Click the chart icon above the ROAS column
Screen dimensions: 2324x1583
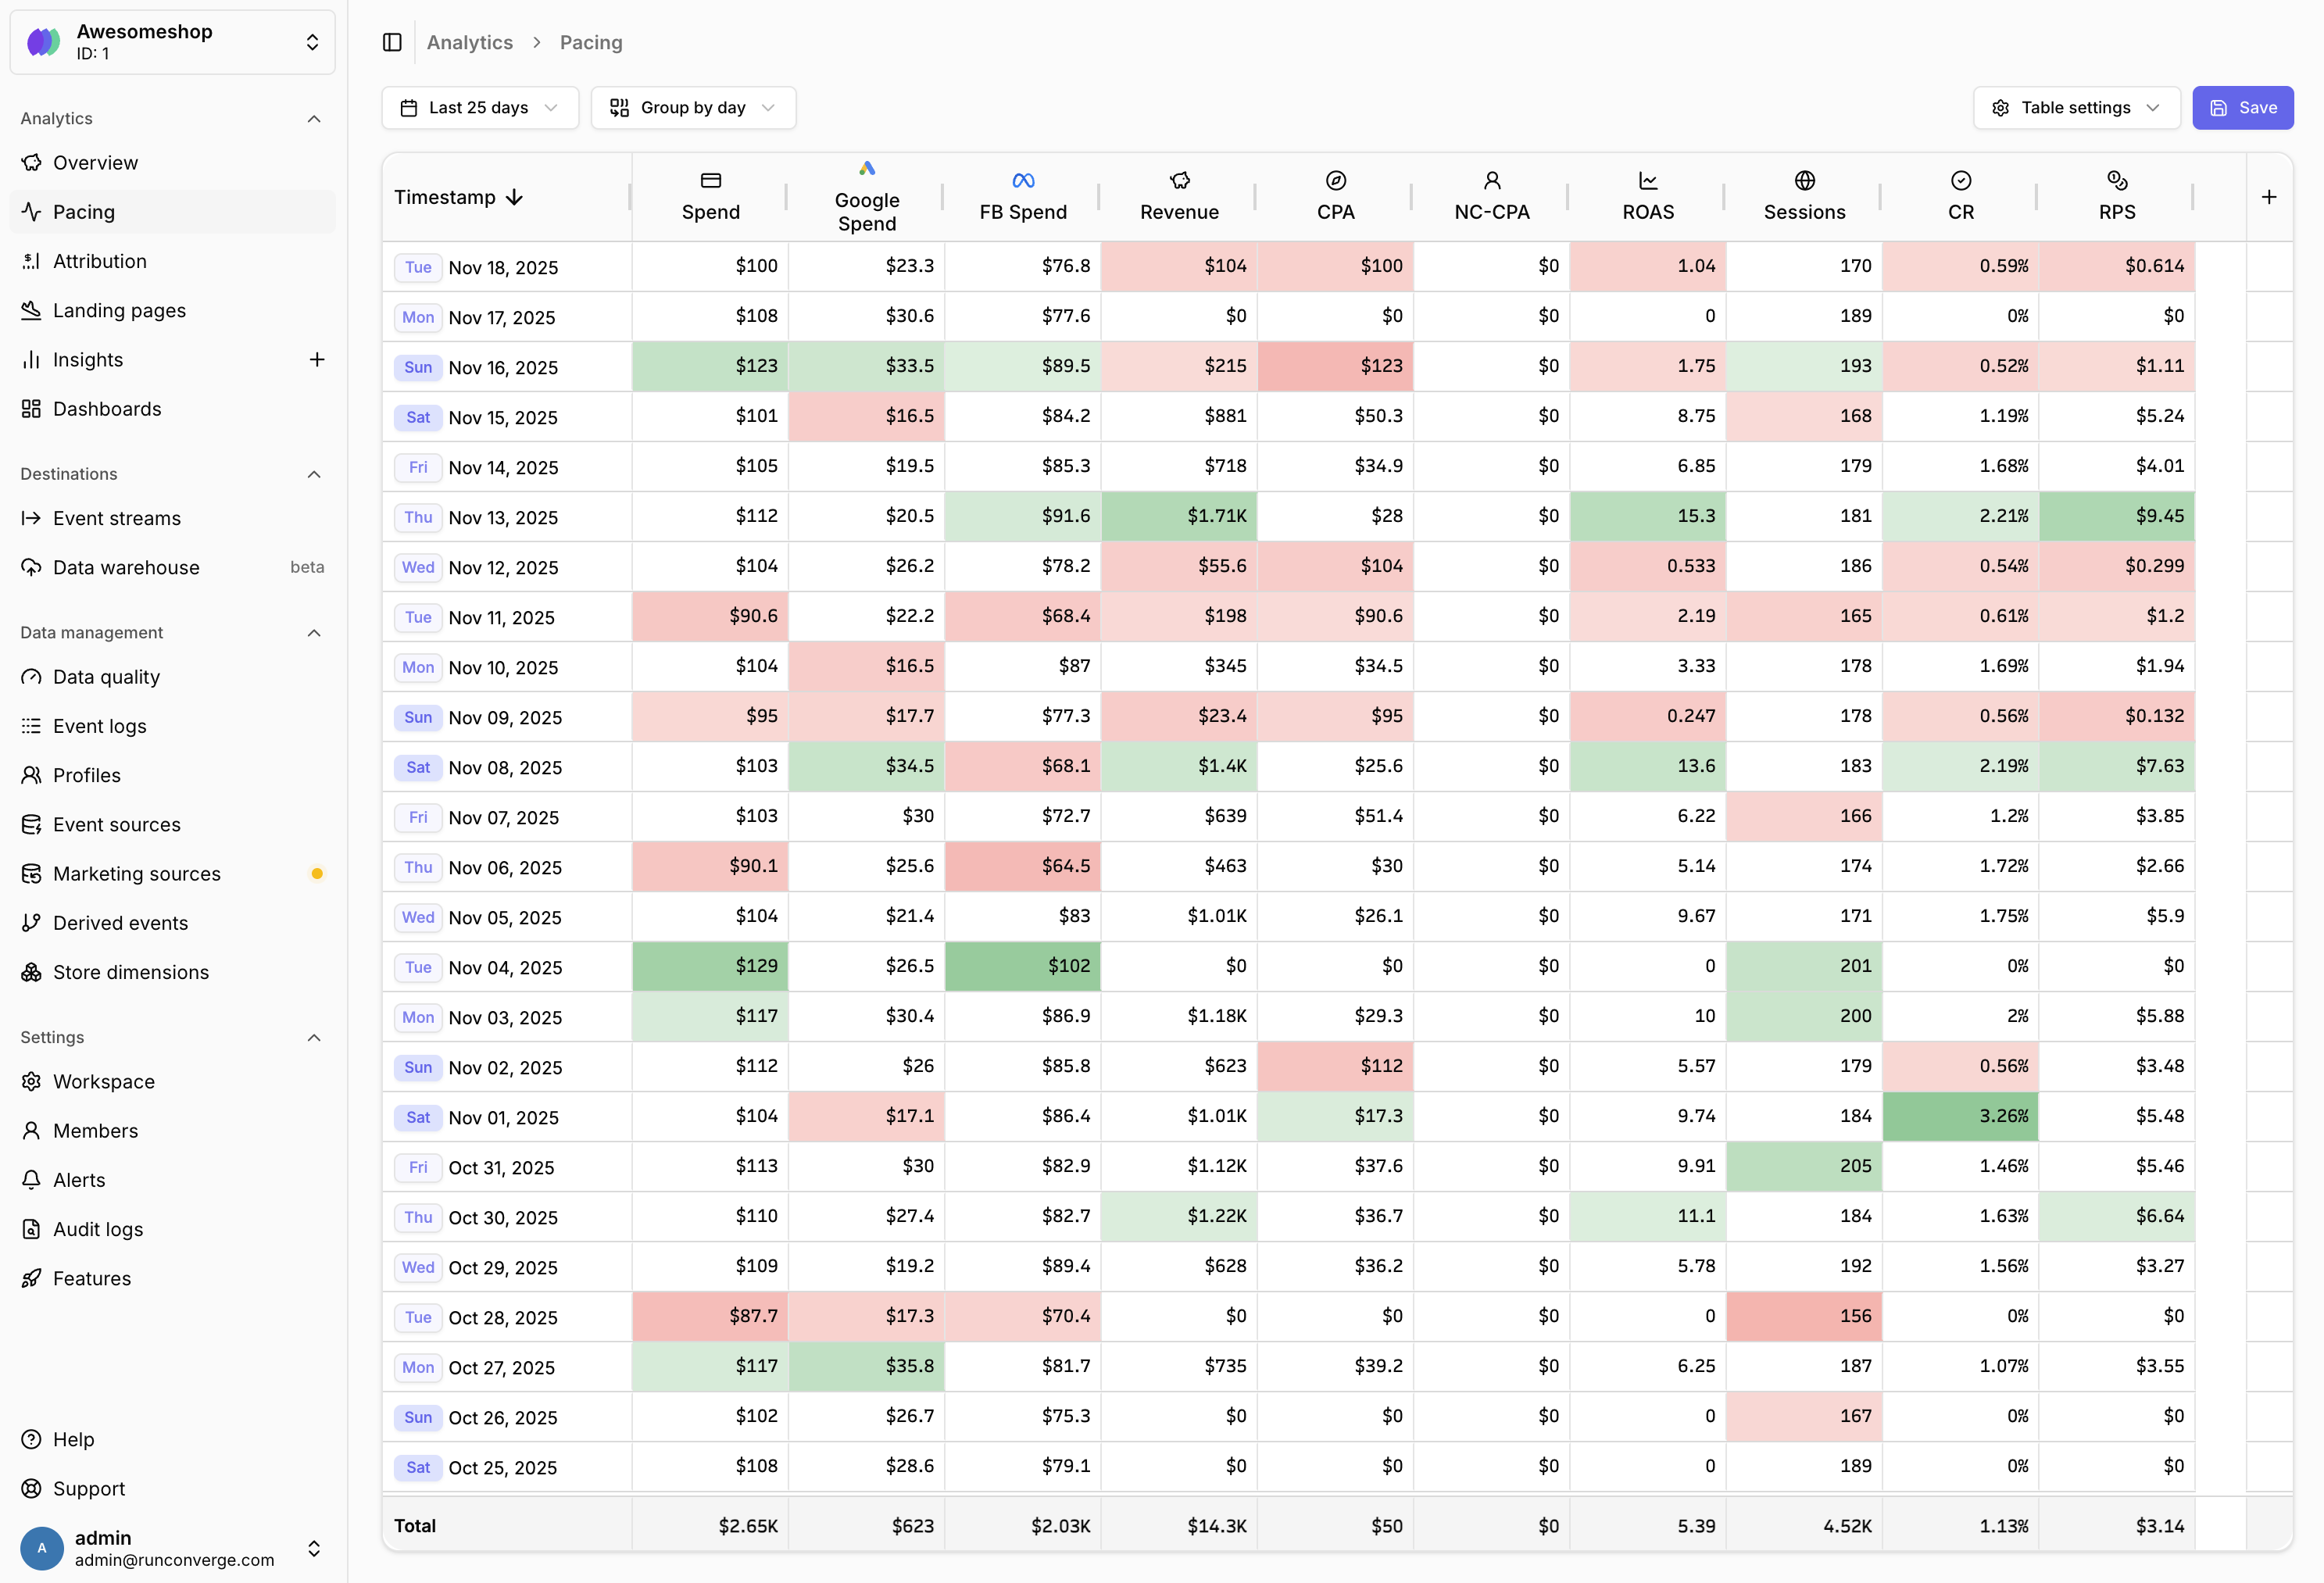pos(1648,180)
